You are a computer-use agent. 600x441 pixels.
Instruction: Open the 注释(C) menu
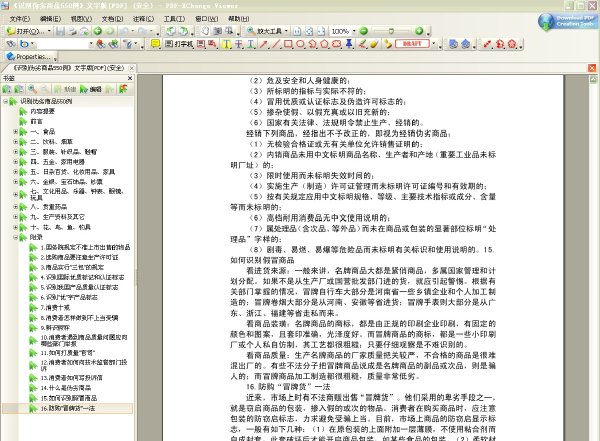(143, 19)
